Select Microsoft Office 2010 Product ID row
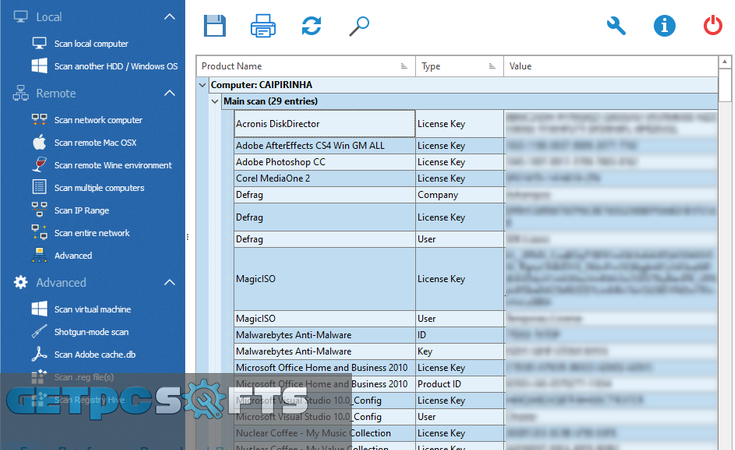 [476, 384]
